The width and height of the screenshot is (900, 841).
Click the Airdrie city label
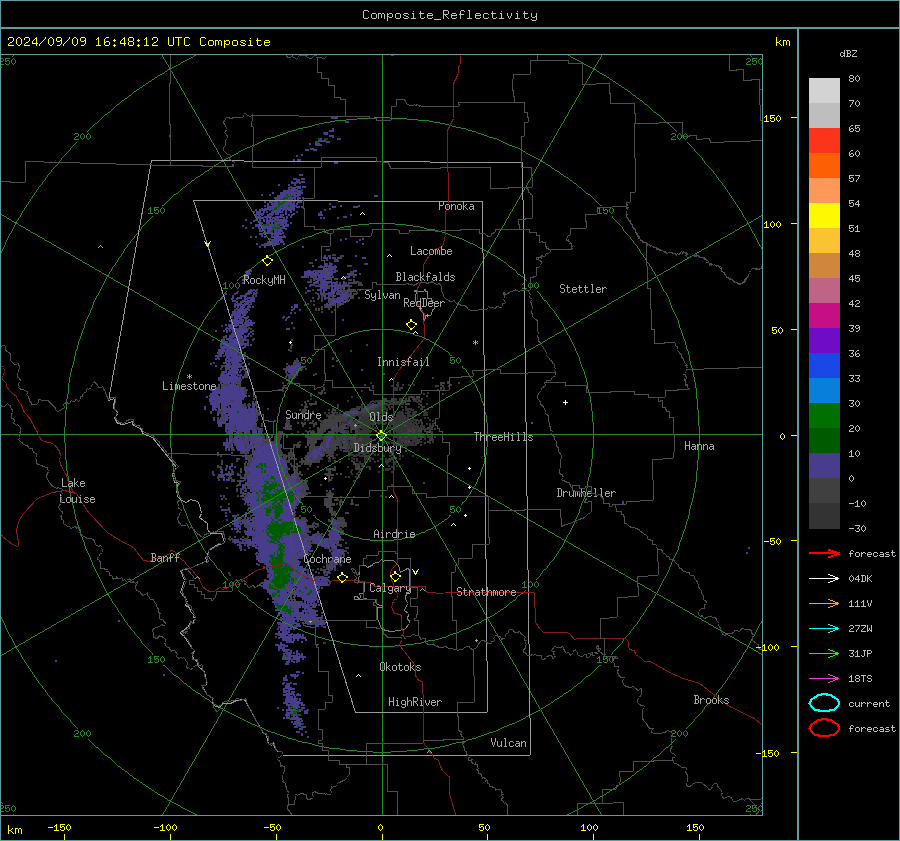click(x=394, y=534)
